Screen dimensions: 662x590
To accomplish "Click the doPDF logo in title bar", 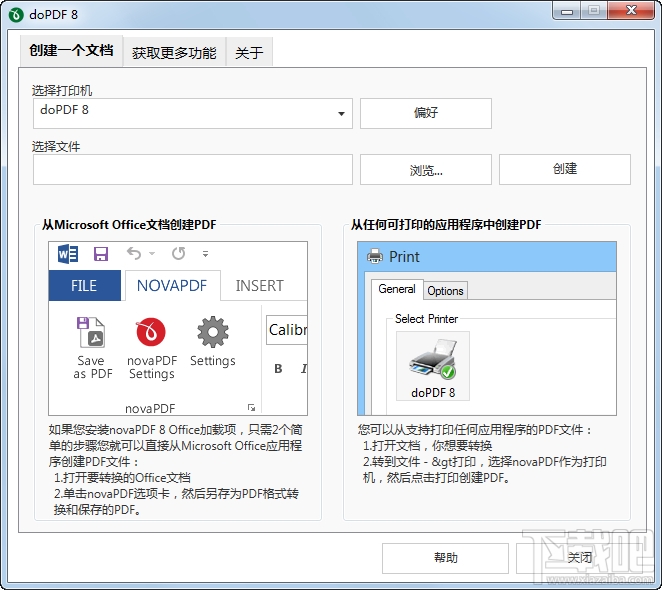I will 16,15.
